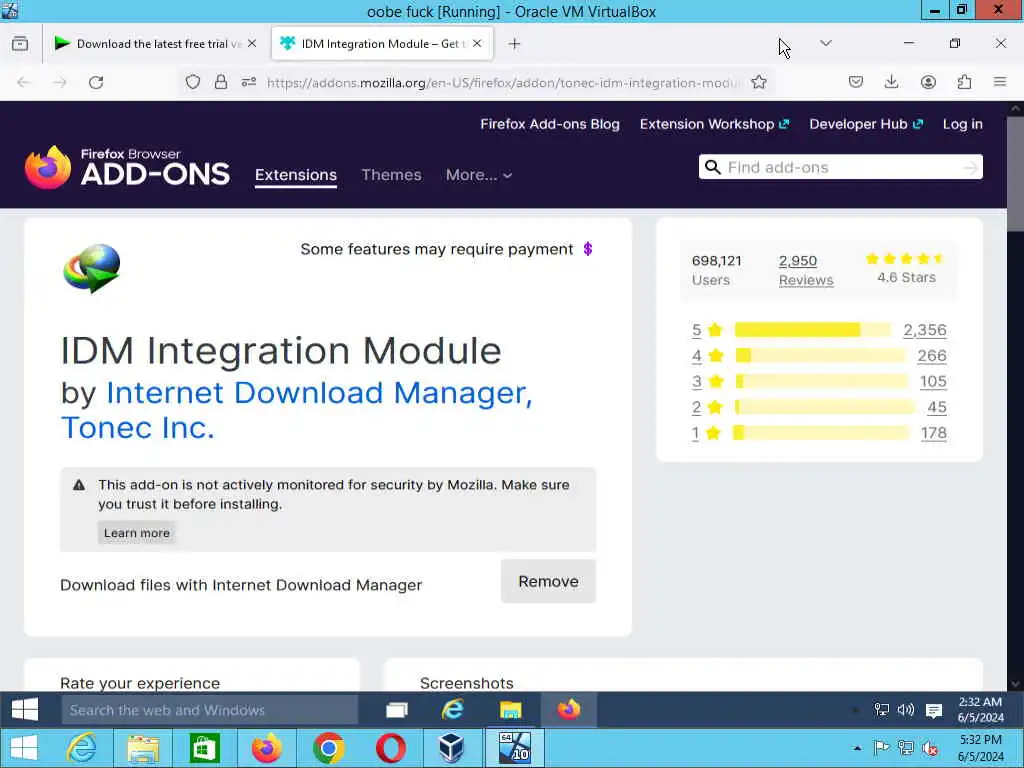Screen dimensions: 1024x768
Task: Open the 2,356 five-star reviews count
Action: [x=925, y=330]
